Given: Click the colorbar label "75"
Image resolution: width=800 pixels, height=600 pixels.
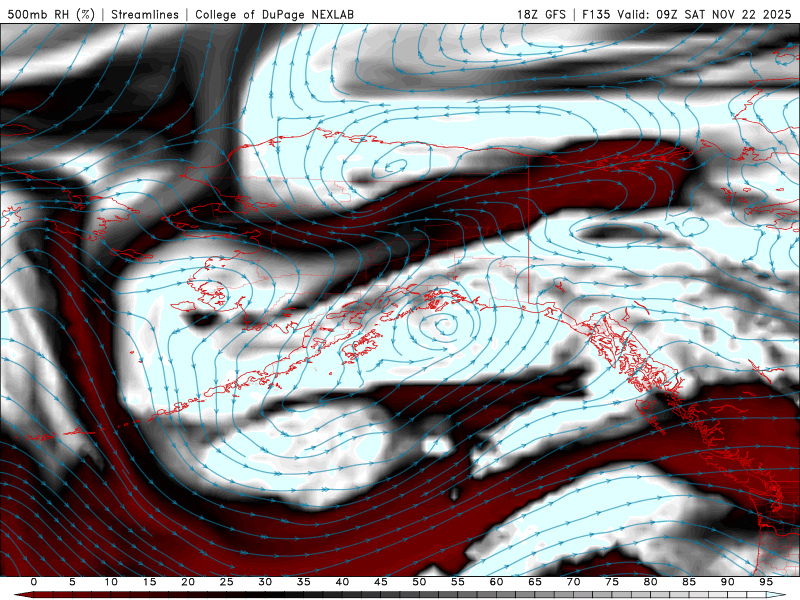Looking at the screenshot, I should point(612,582).
